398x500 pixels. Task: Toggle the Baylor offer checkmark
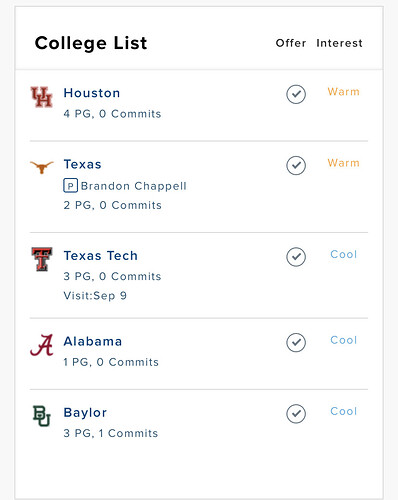pos(296,414)
